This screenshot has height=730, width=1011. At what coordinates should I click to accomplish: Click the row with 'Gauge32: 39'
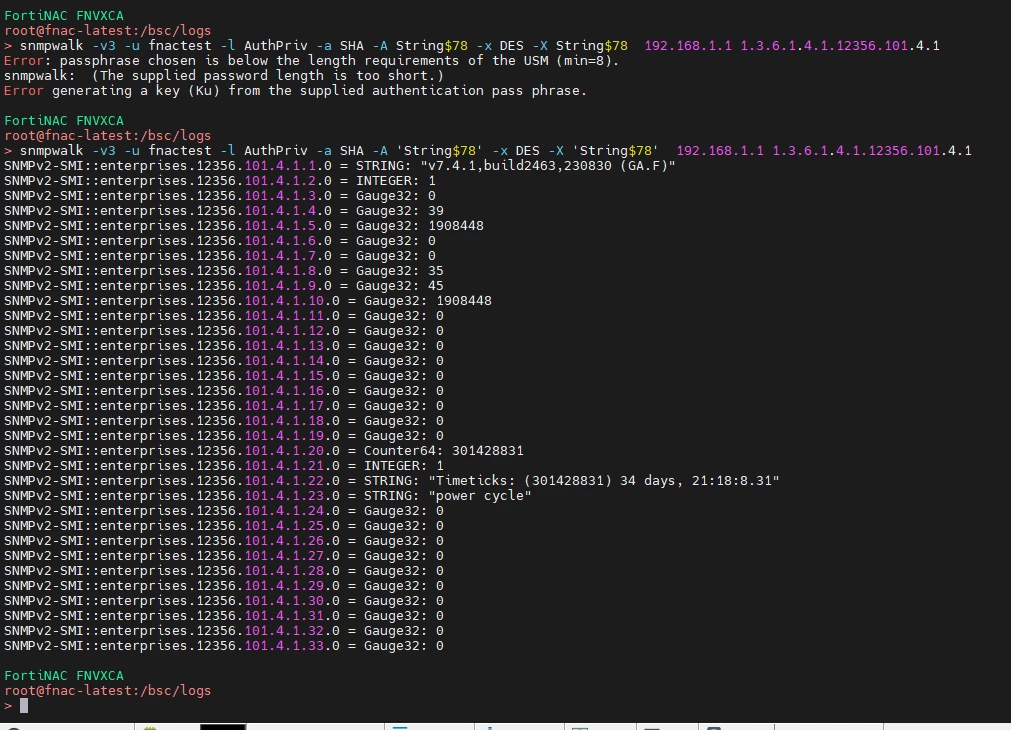[224, 211]
